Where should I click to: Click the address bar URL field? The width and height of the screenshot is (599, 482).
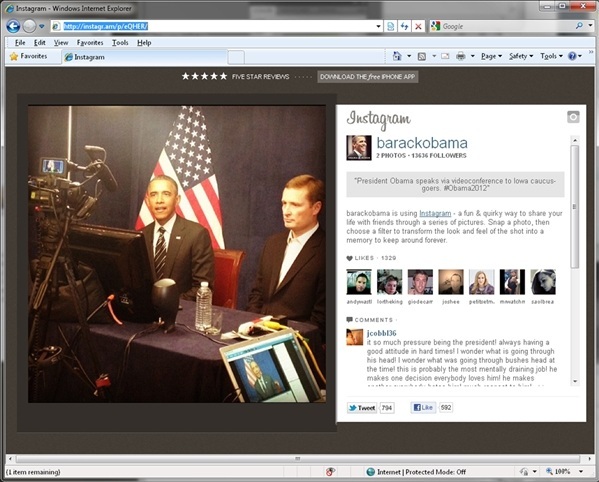point(218,26)
